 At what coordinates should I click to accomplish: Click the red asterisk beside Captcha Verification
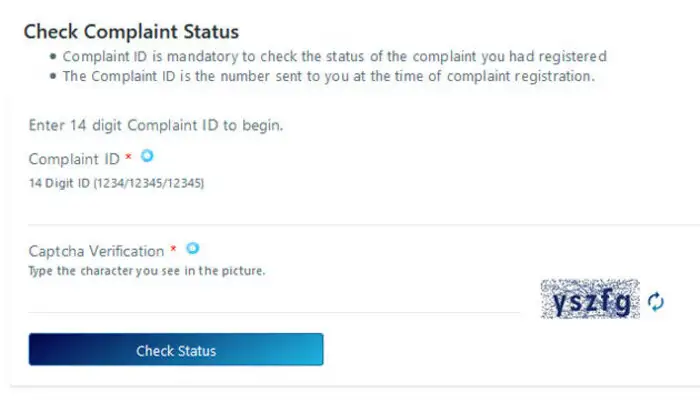point(174,249)
